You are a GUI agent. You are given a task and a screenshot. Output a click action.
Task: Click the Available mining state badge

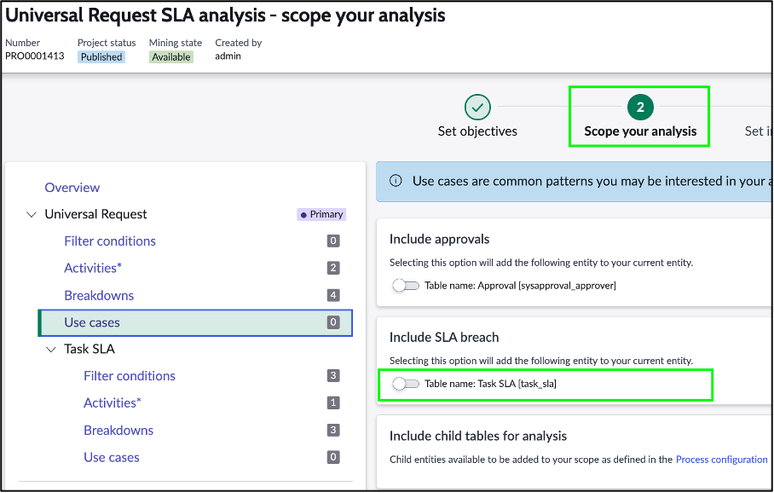click(x=171, y=57)
